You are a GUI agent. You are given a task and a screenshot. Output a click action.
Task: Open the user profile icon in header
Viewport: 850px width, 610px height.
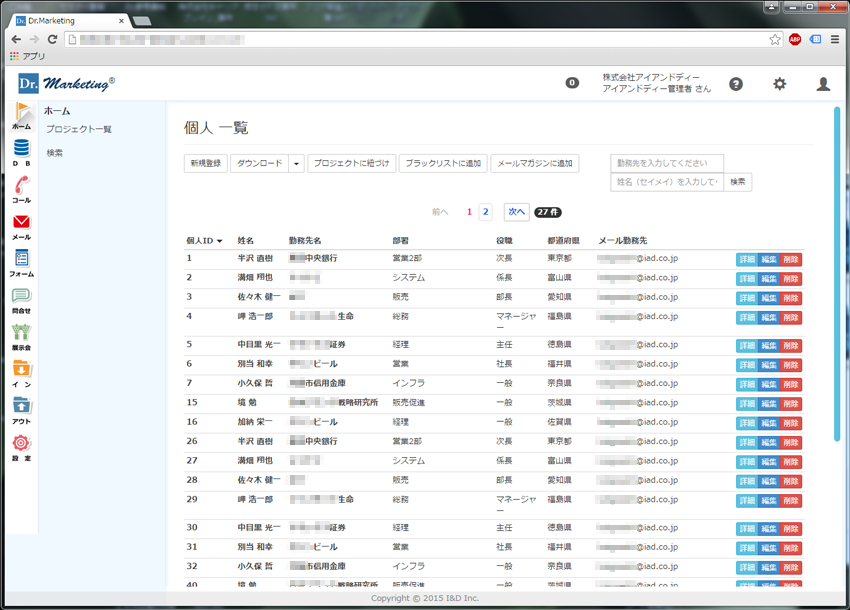[823, 84]
